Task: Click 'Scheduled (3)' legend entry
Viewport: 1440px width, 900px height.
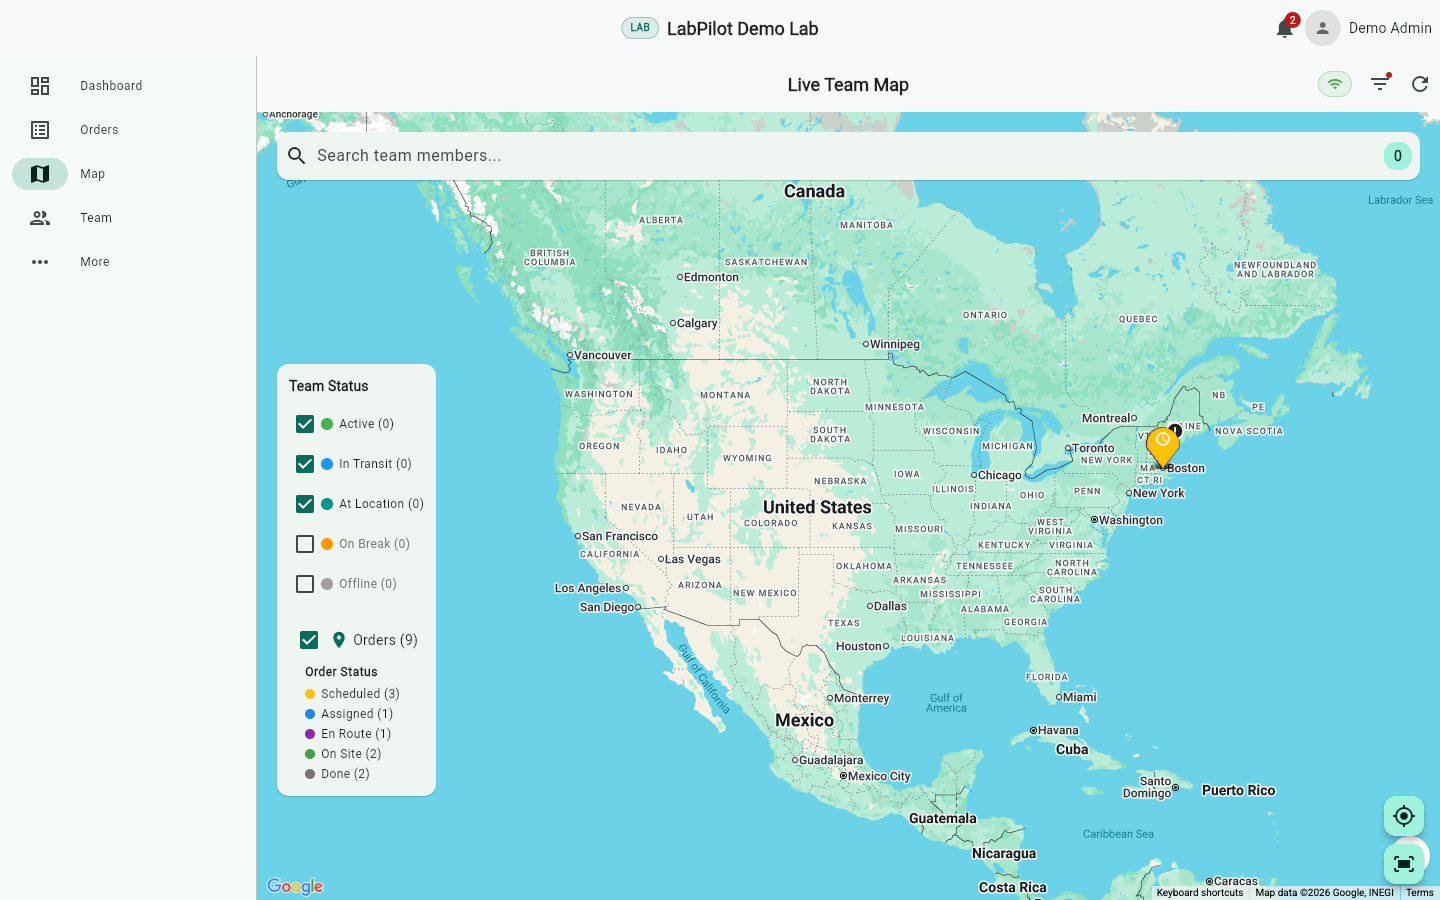Action: click(x=352, y=694)
